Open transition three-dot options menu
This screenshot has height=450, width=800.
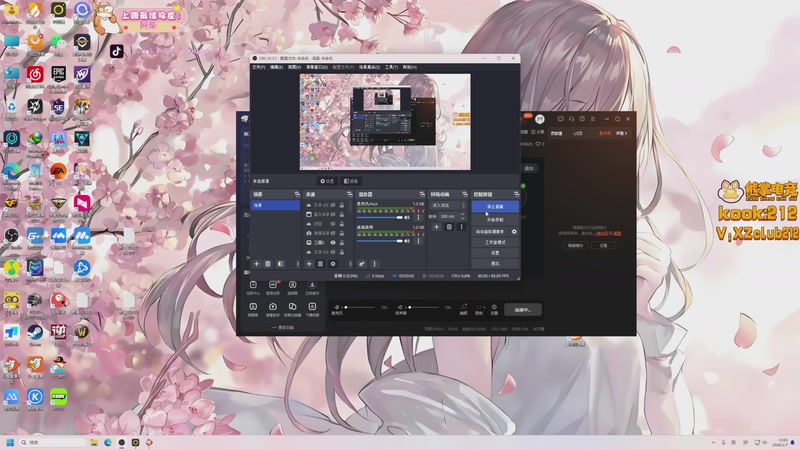click(x=462, y=227)
